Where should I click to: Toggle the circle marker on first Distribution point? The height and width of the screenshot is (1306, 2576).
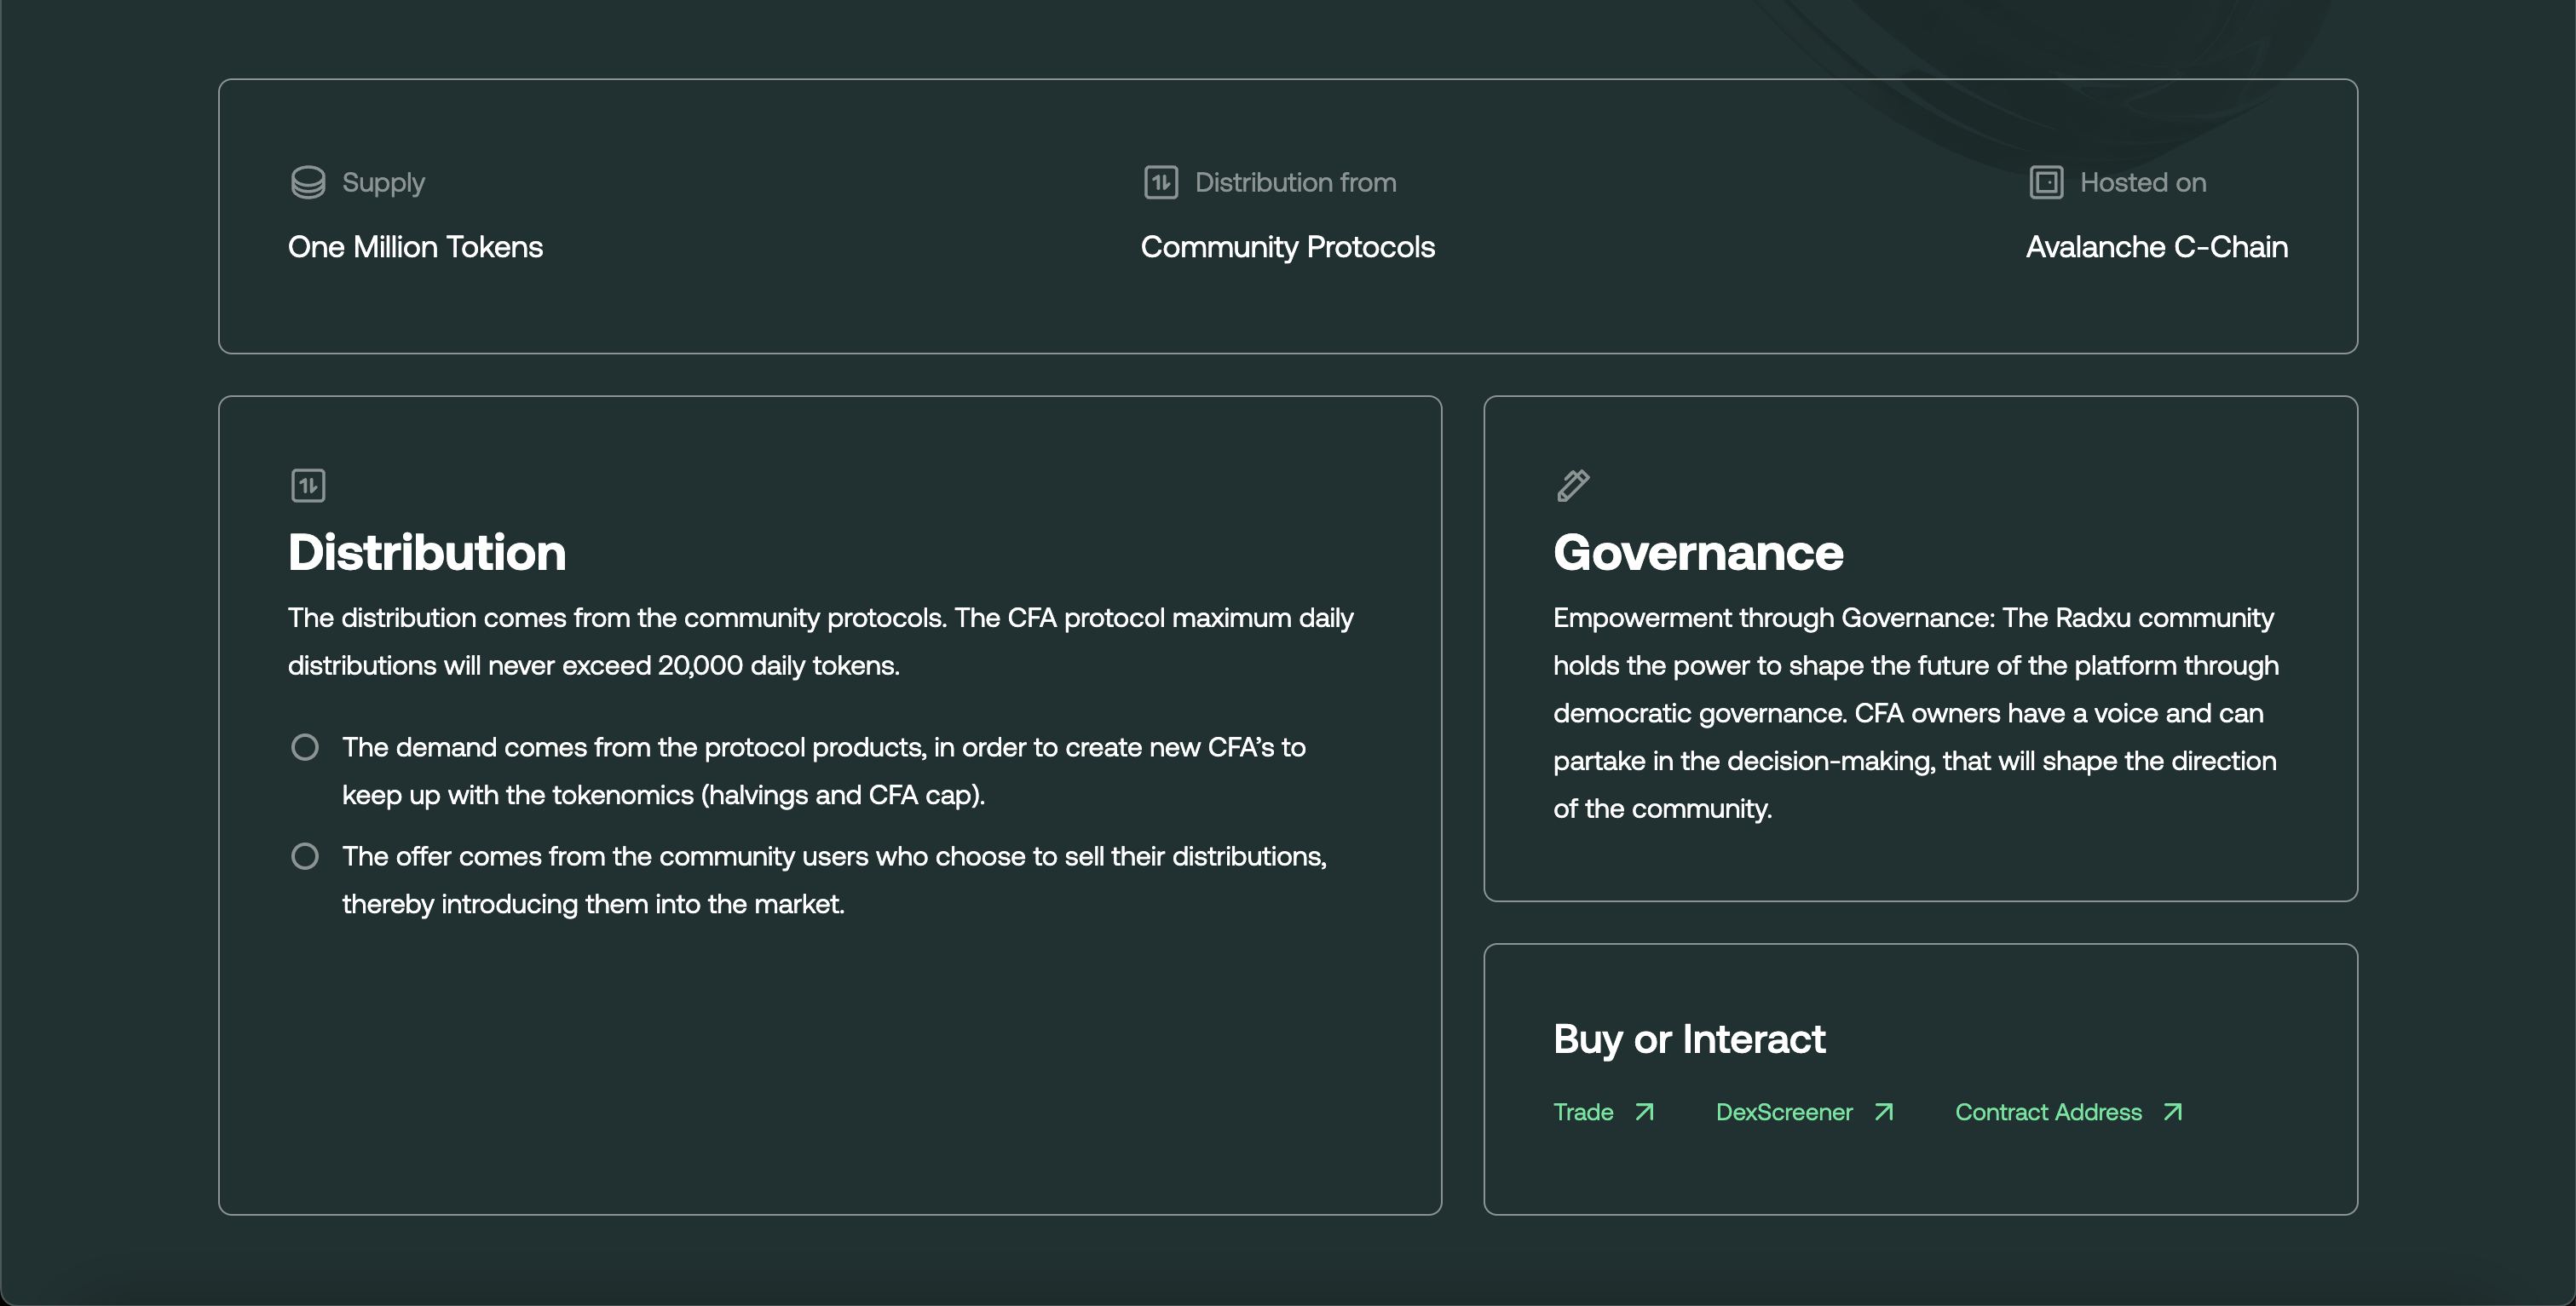coord(306,746)
